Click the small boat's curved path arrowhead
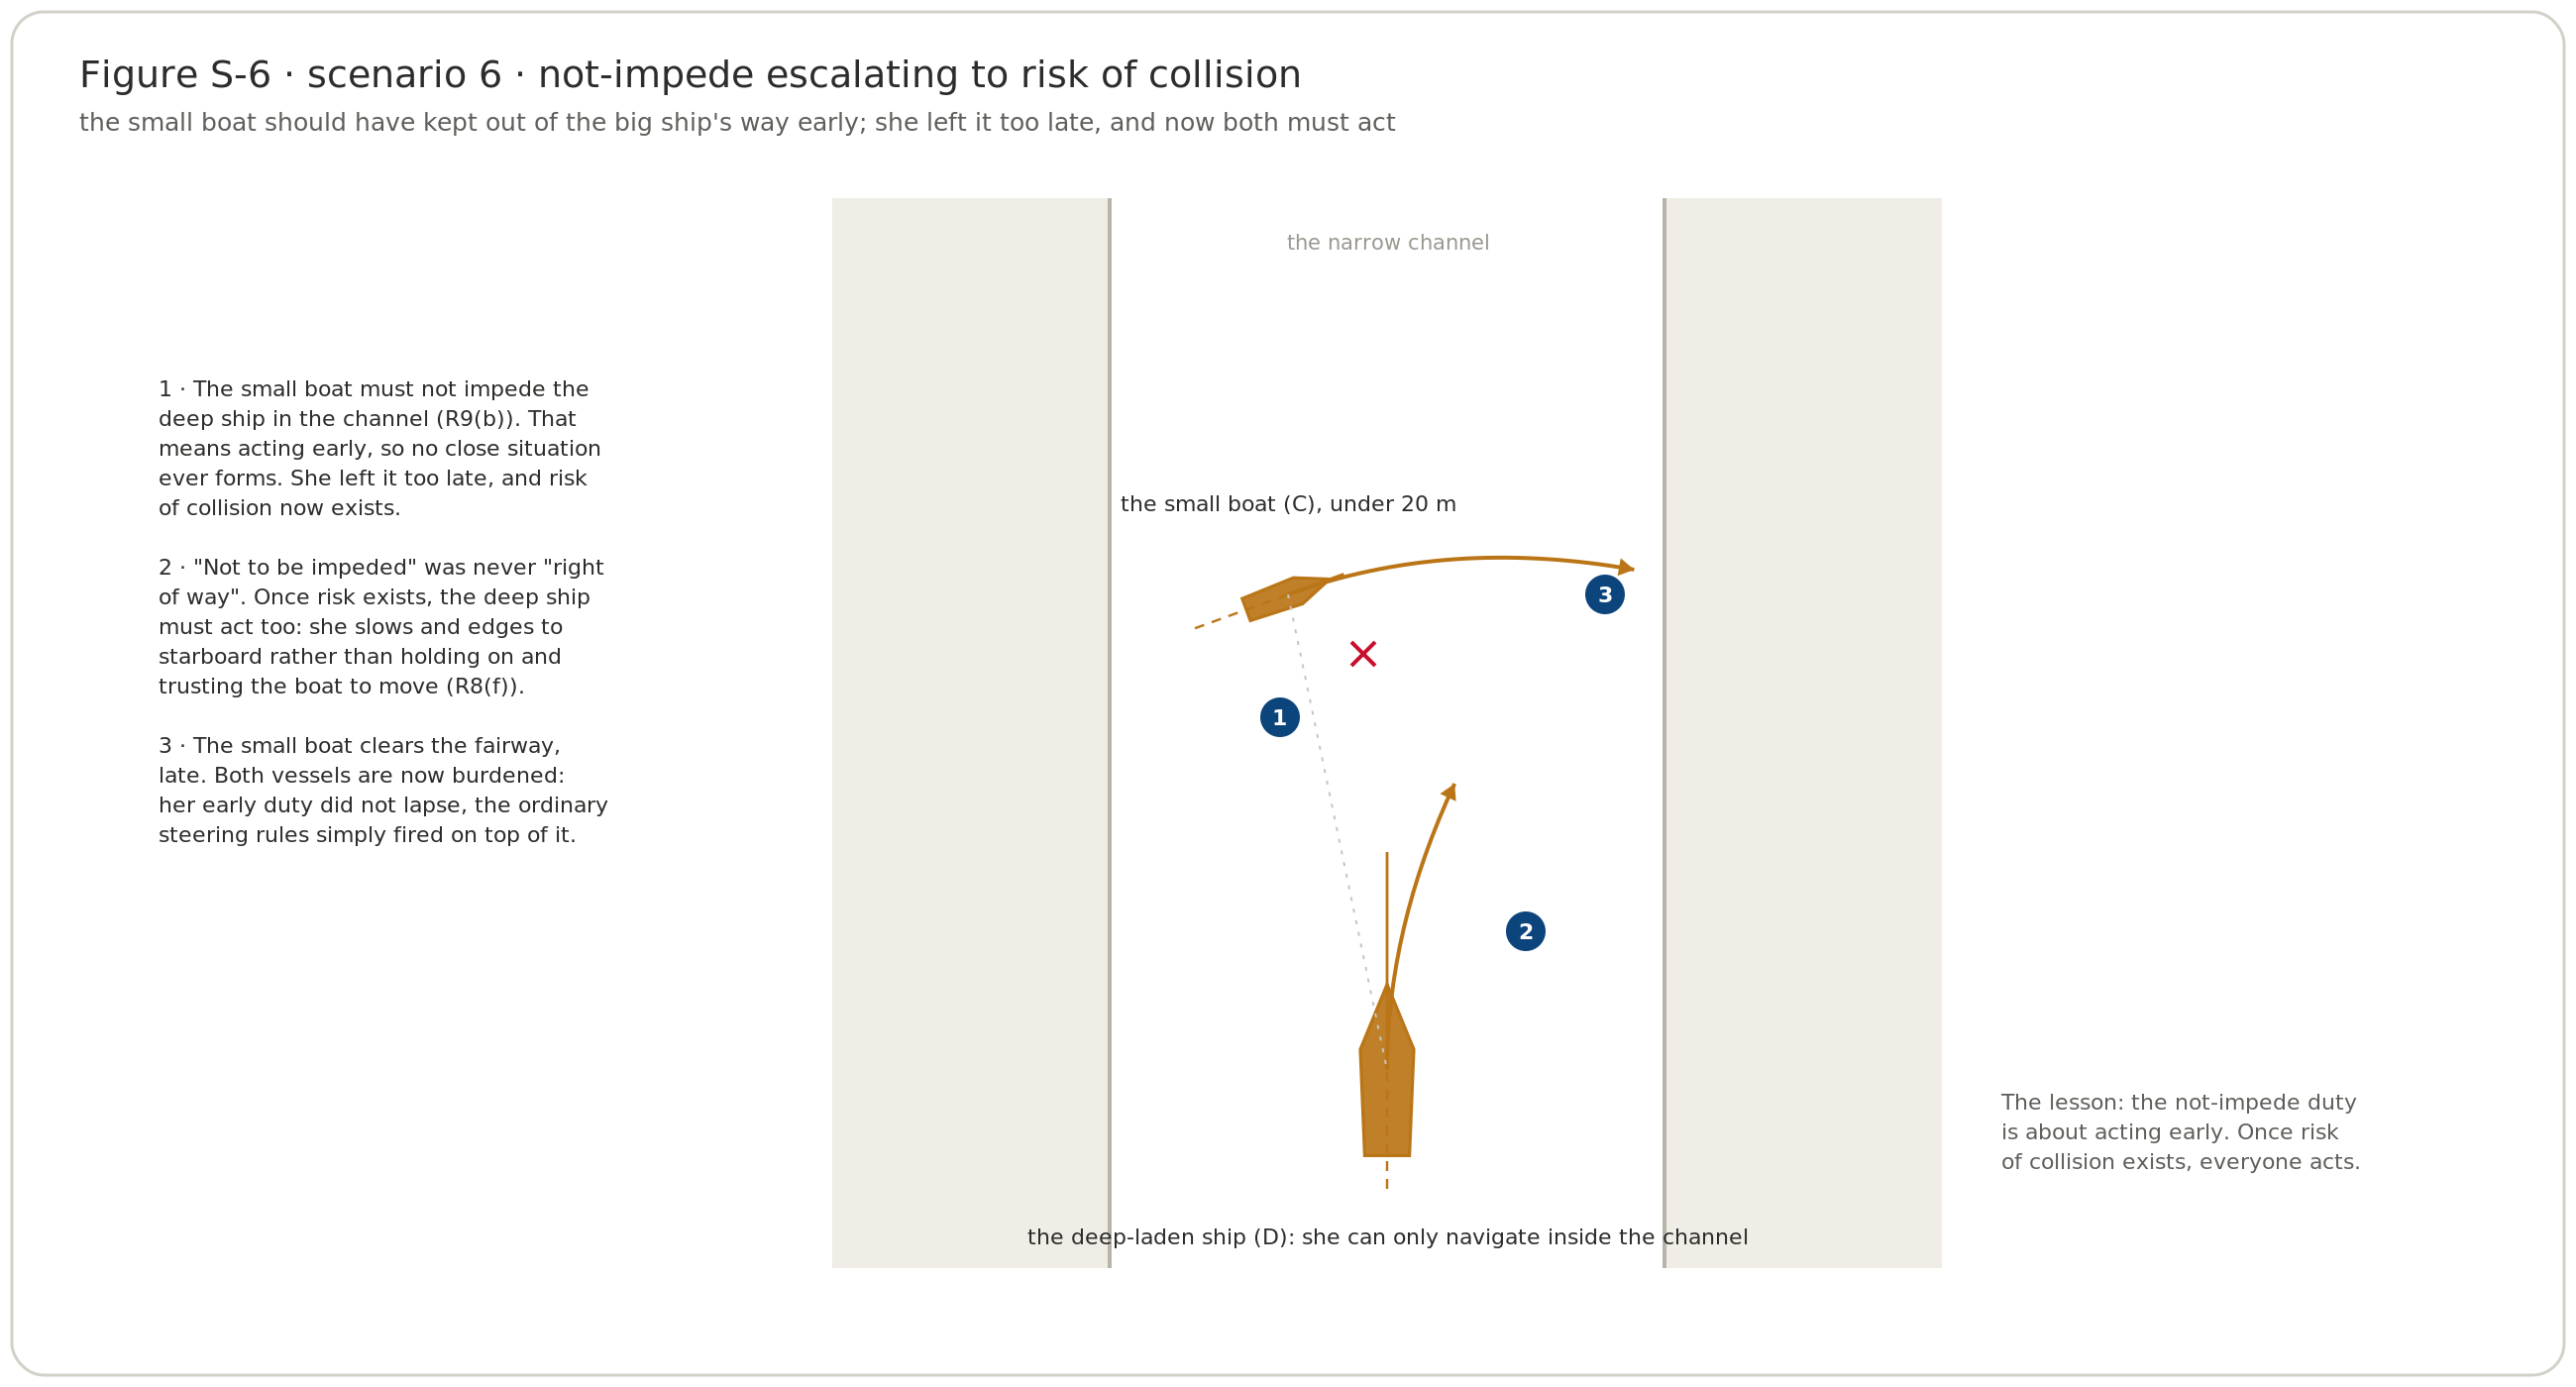This screenshot has height=1387, width=2576. 1625,567
